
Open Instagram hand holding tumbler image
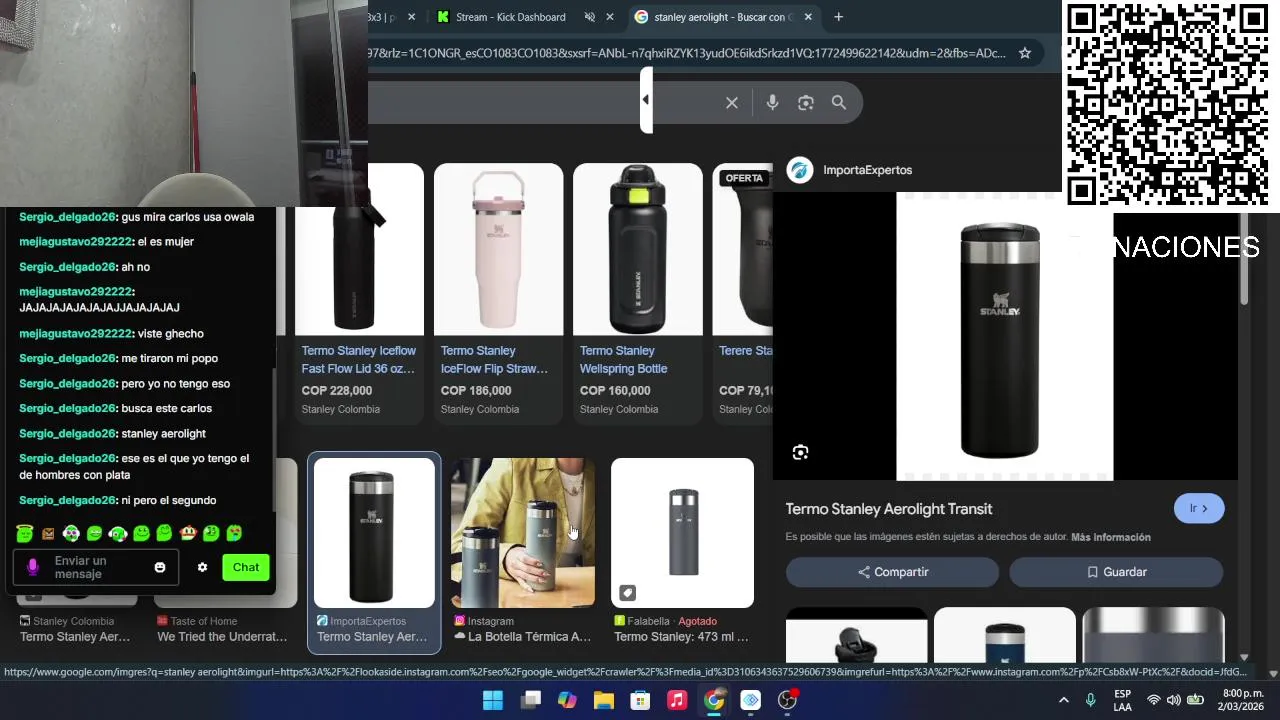tap(522, 532)
